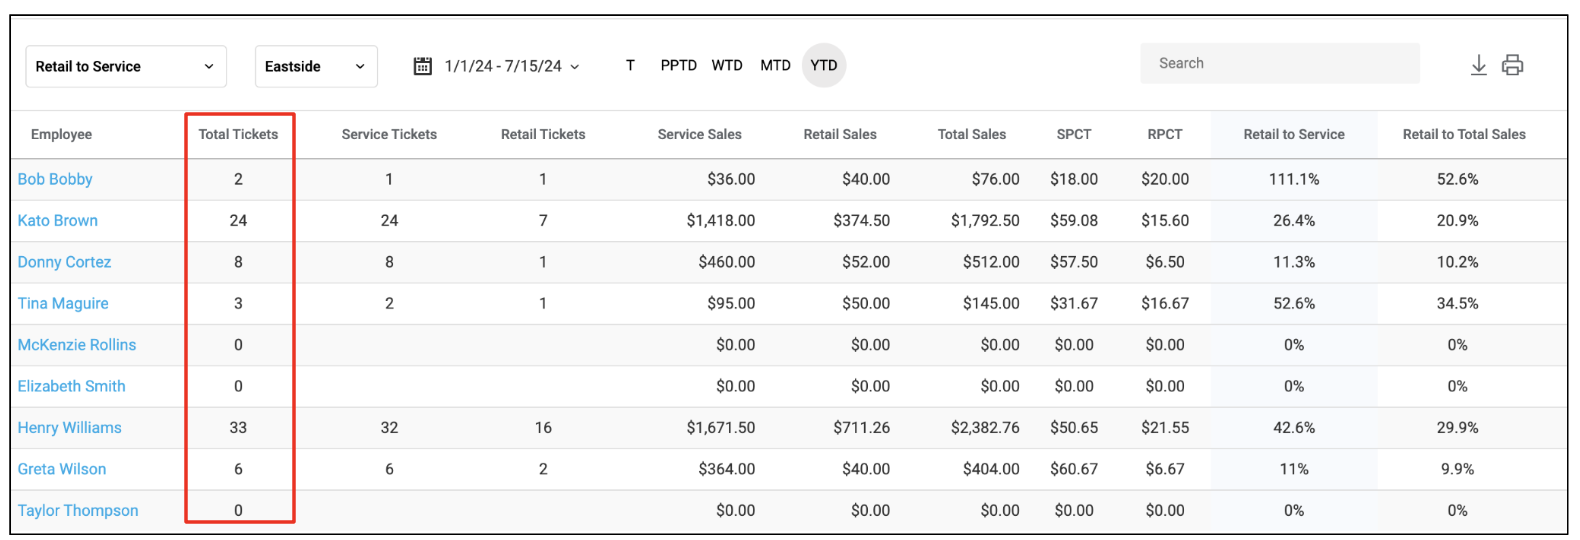The image size is (1580, 540).
Task: Click the print report icon
Action: coord(1512,66)
